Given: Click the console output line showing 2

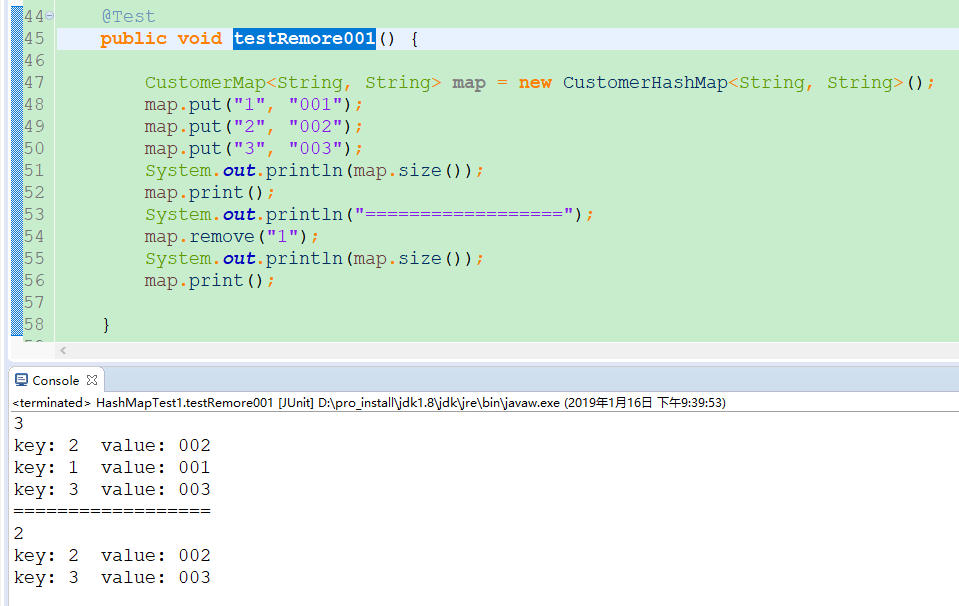Looking at the screenshot, I should [x=18, y=533].
